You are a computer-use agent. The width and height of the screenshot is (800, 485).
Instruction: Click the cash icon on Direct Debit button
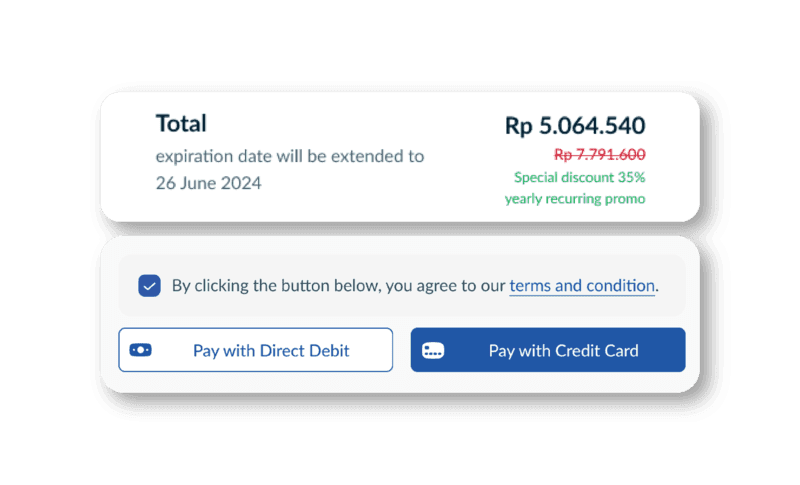140,350
